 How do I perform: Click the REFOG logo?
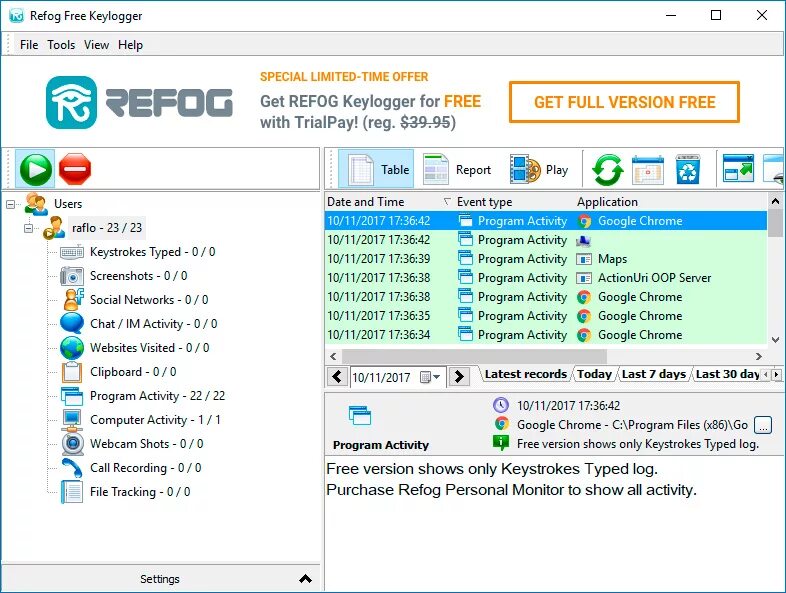pos(139,102)
